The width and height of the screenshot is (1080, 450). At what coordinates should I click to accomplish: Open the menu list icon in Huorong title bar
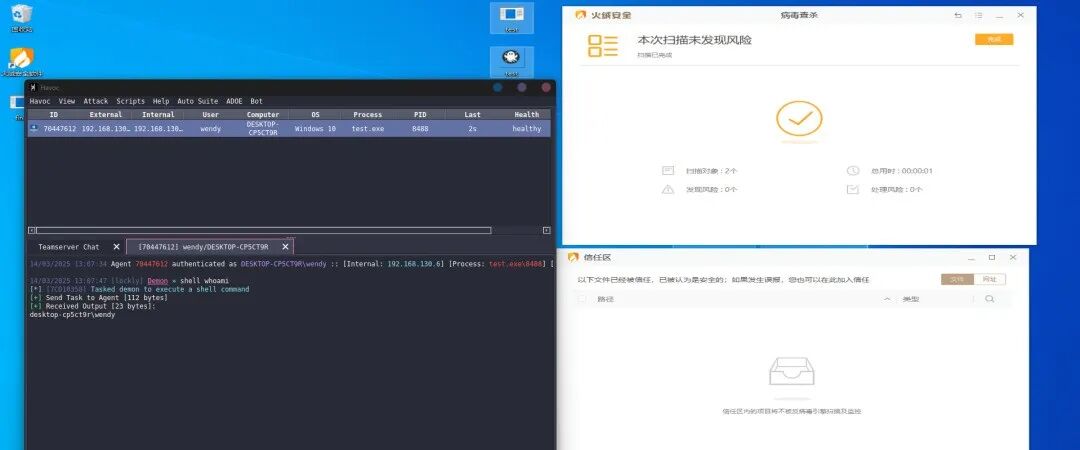coord(979,15)
